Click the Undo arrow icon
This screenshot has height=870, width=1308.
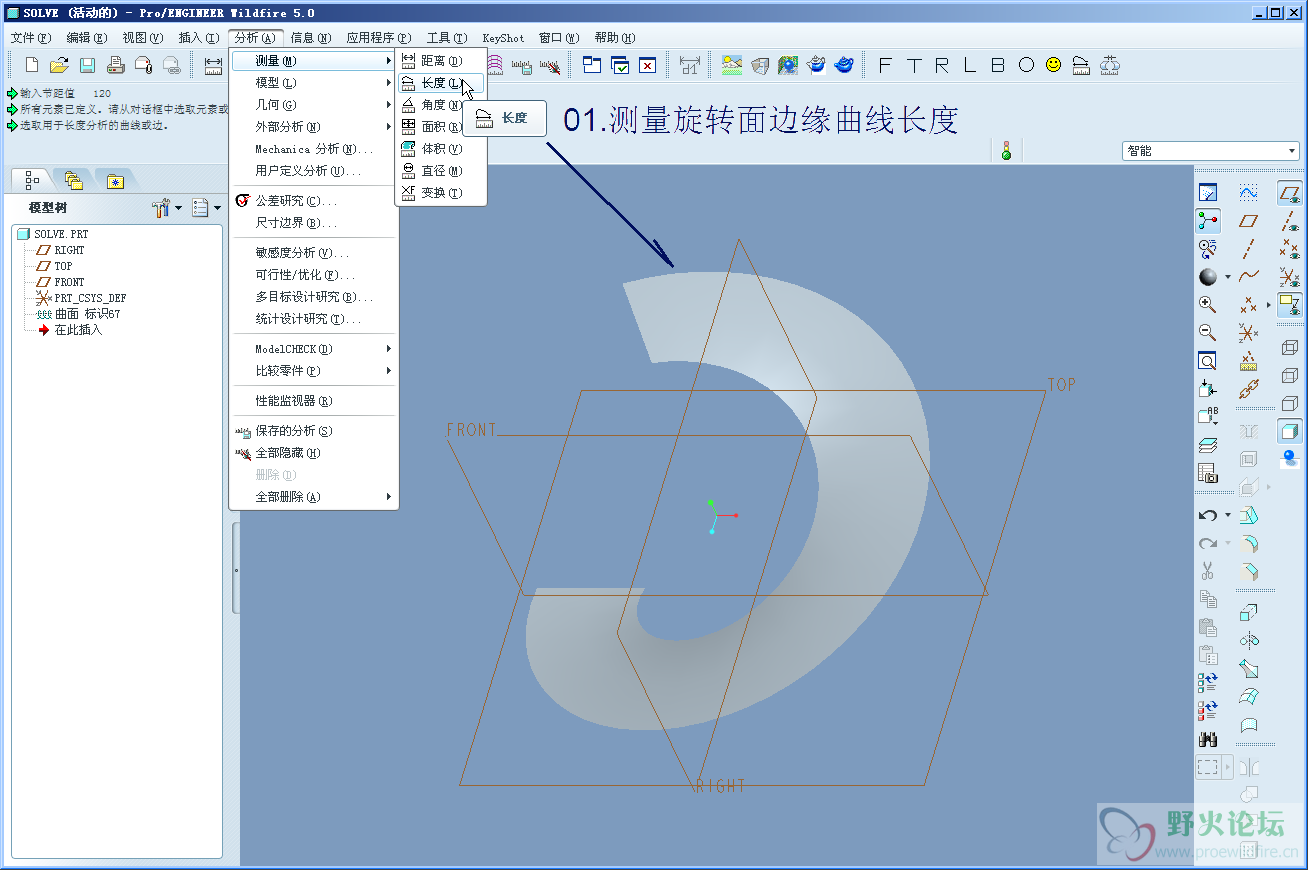click(1208, 516)
